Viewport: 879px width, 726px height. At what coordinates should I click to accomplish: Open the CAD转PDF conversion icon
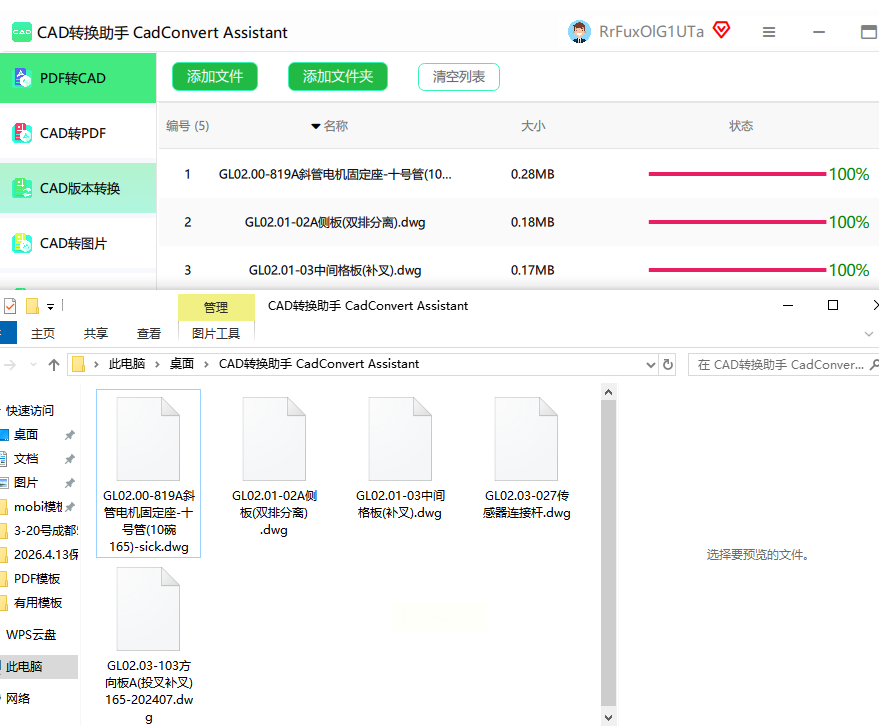(x=22, y=133)
